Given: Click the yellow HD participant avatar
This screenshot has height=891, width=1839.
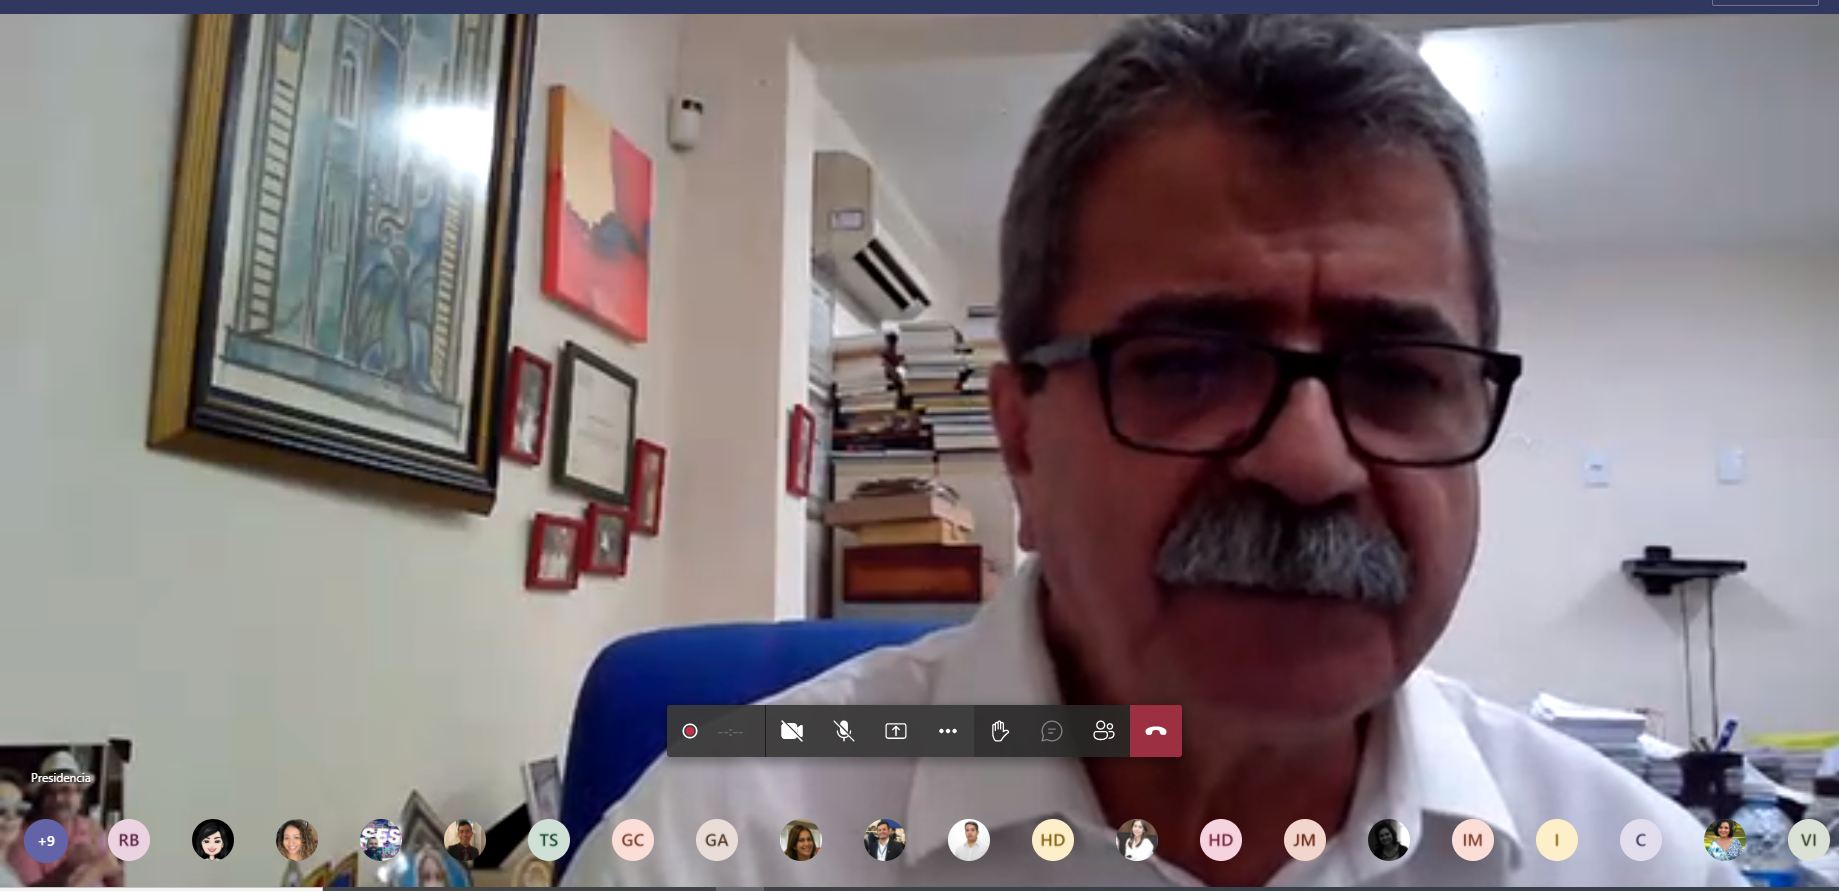Looking at the screenshot, I should (x=1053, y=840).
